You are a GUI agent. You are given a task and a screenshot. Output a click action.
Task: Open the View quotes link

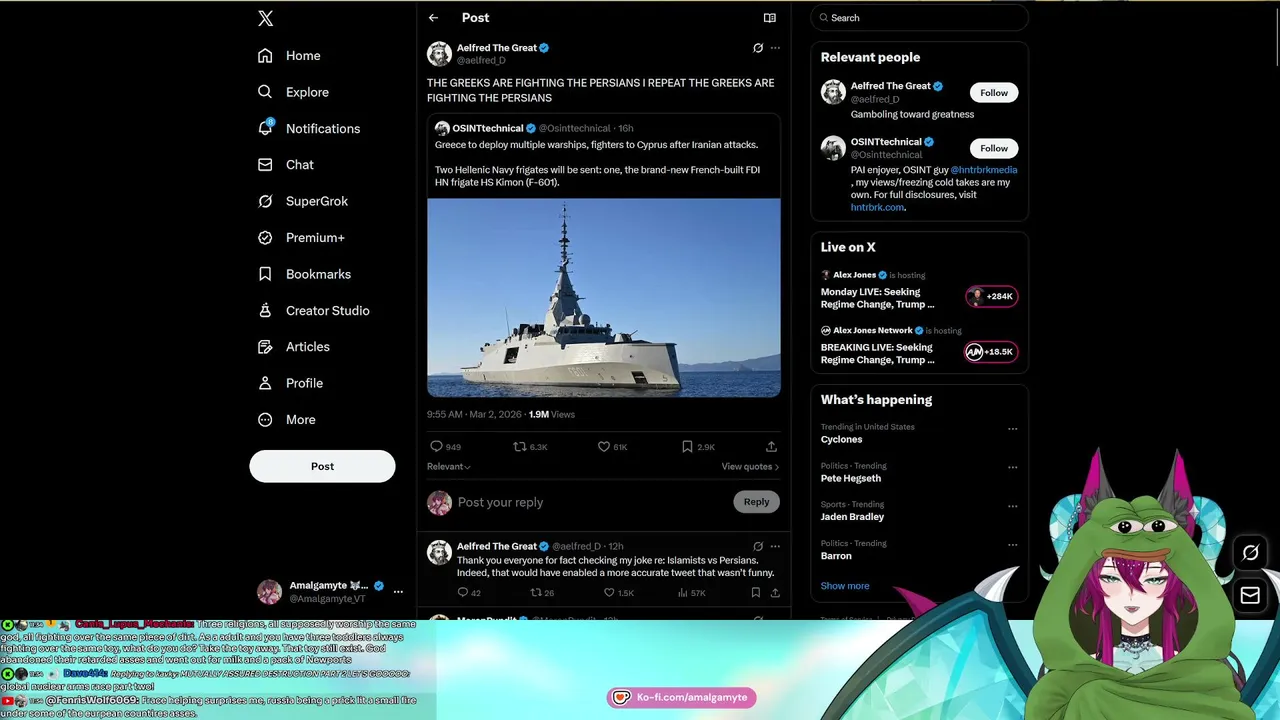point(750,467)
